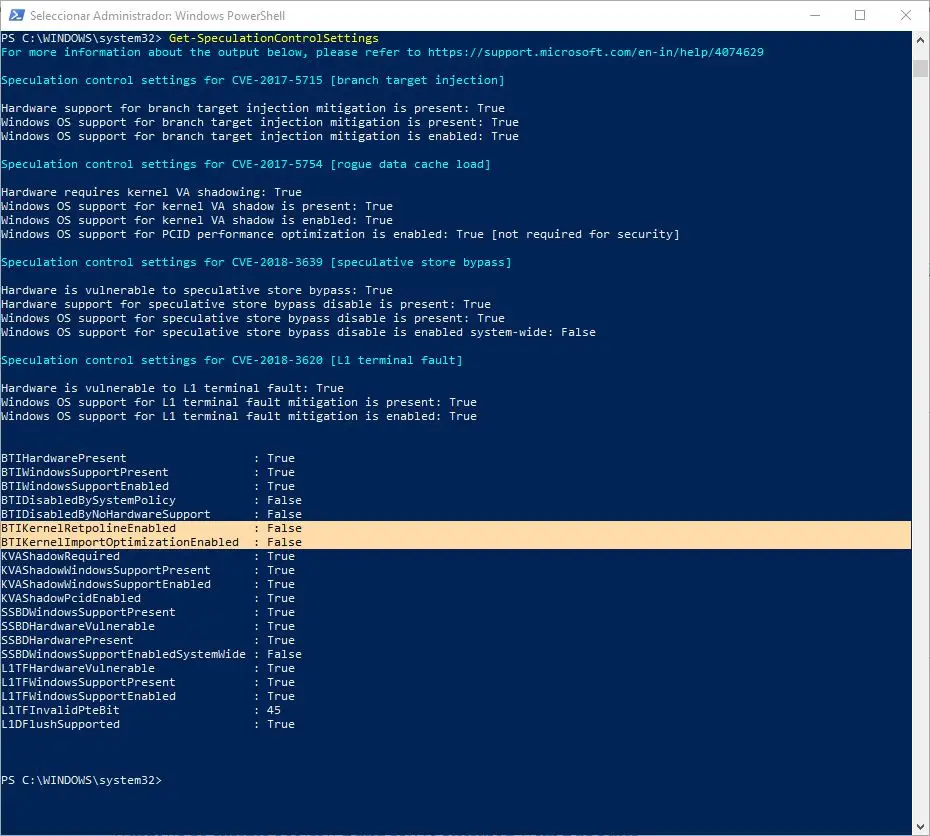Click the L1DFlushSupported row

click(x=148, y=725)
